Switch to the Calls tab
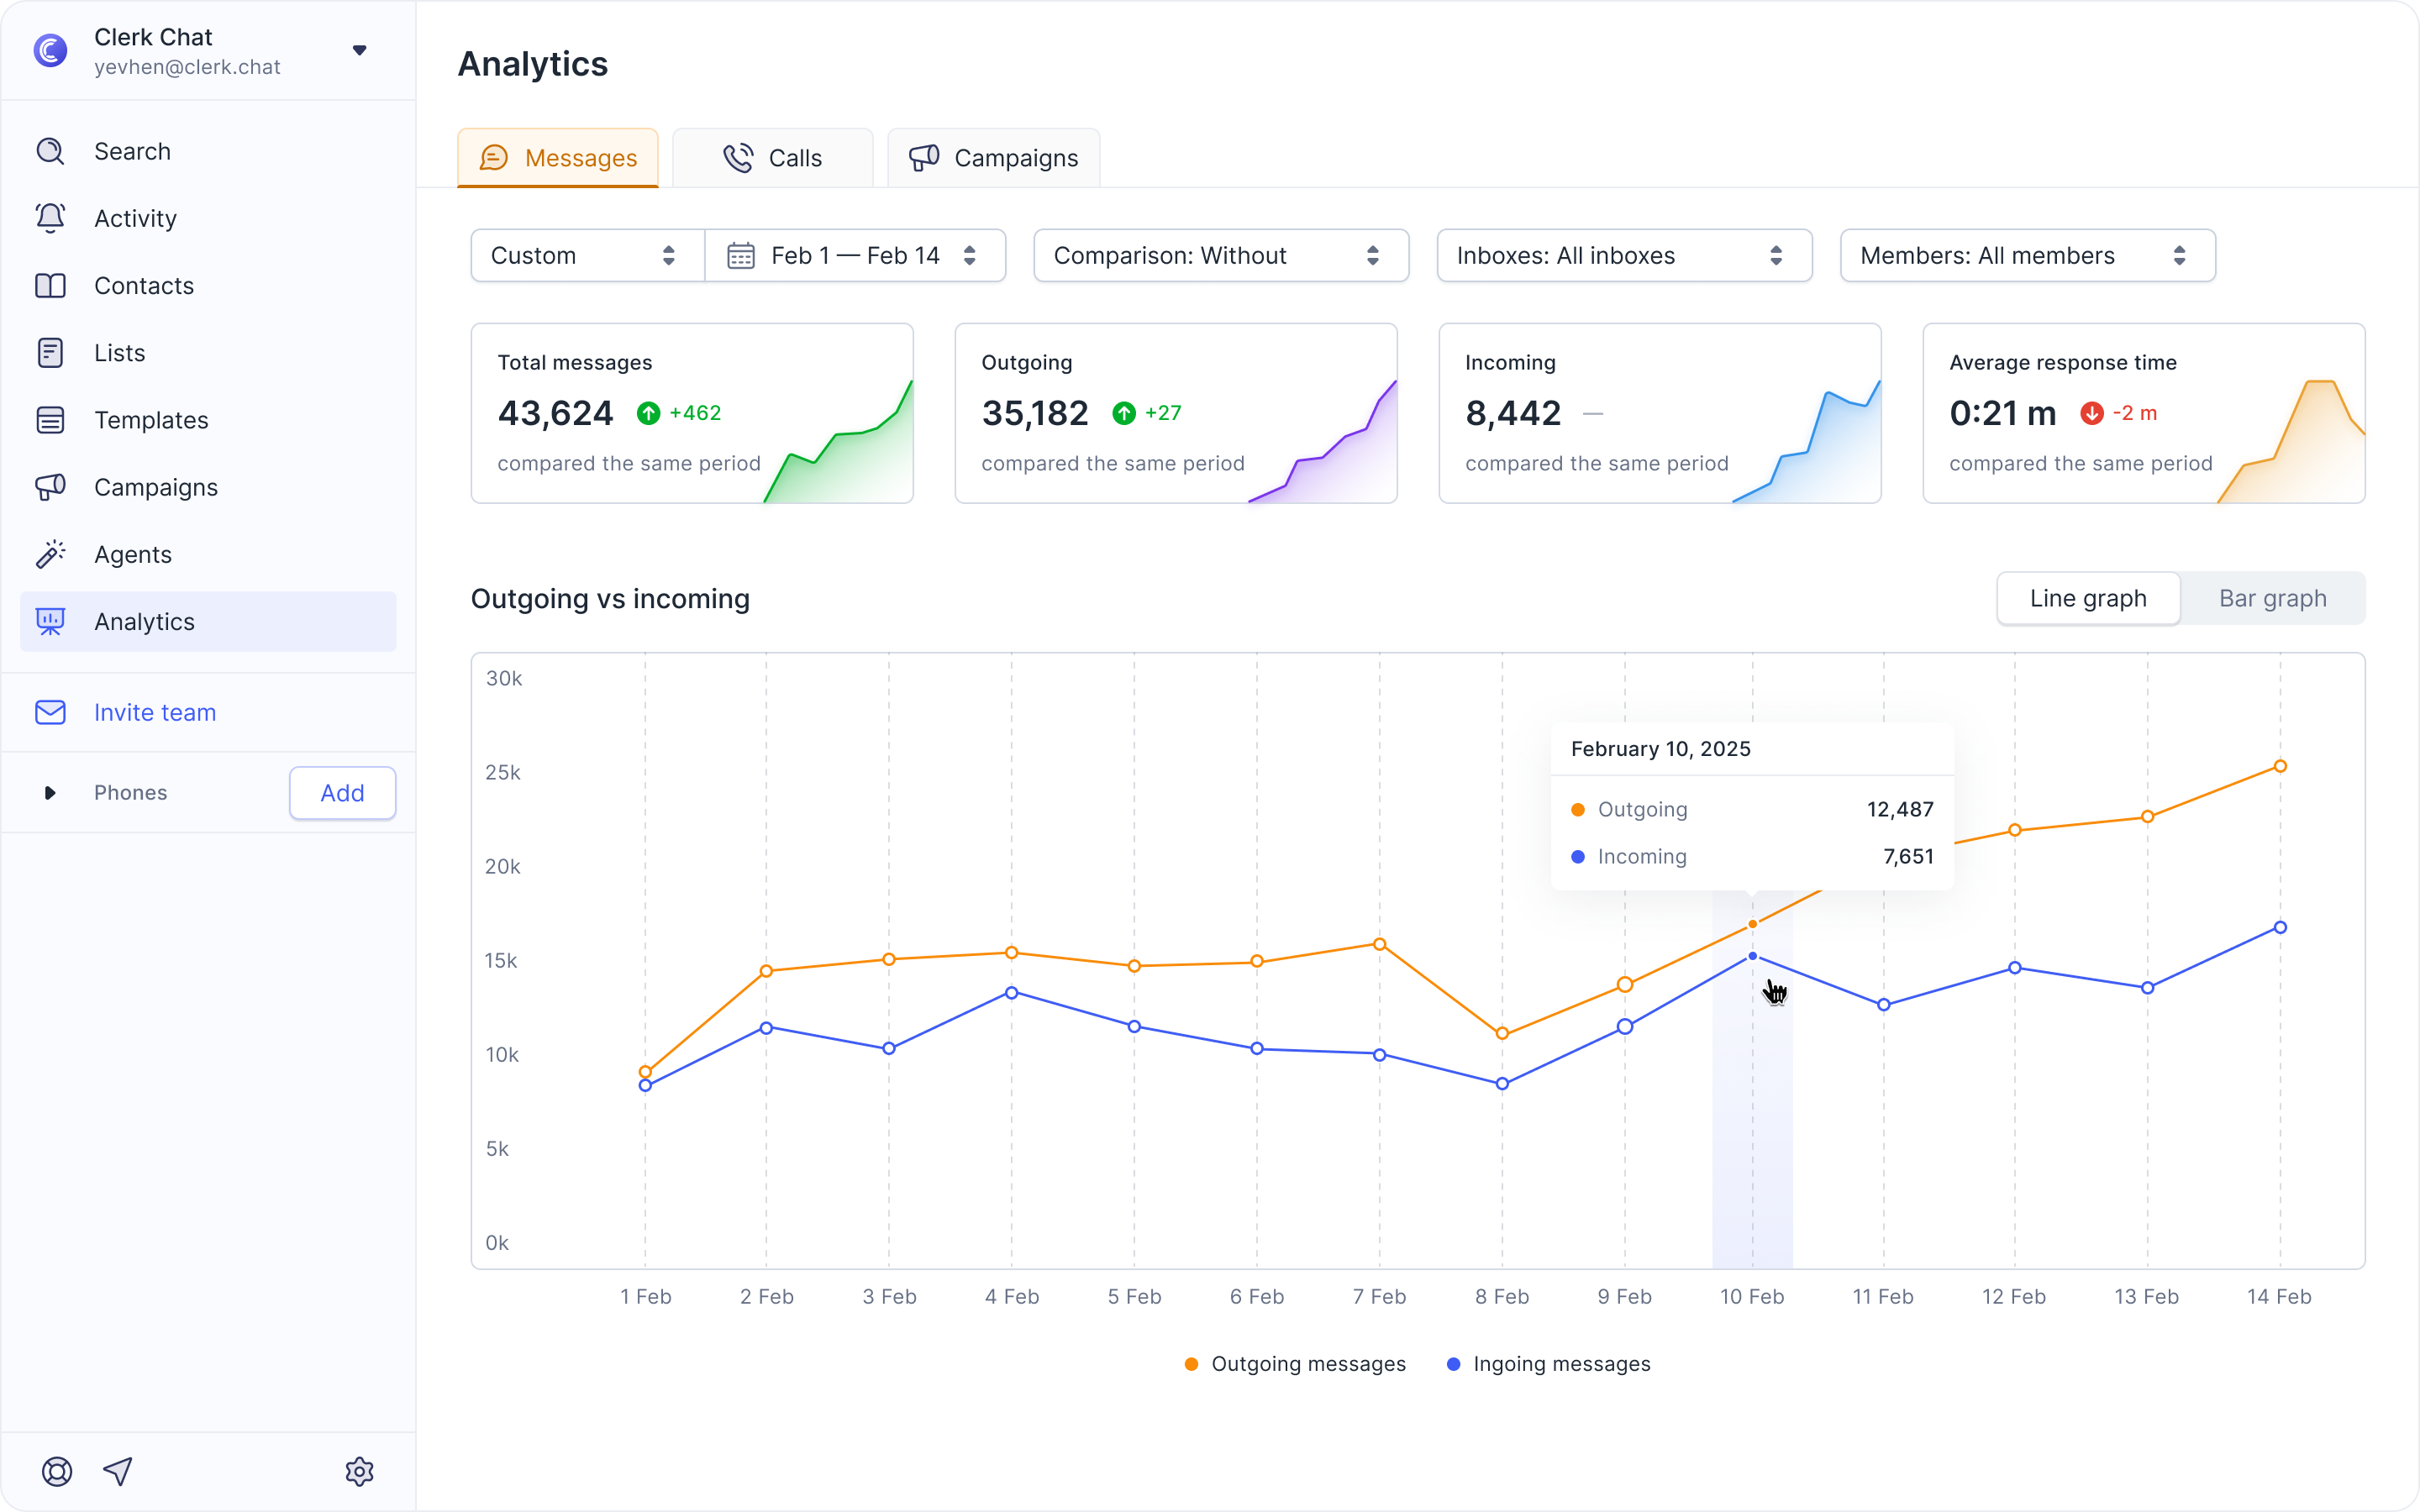 [773, 158]
